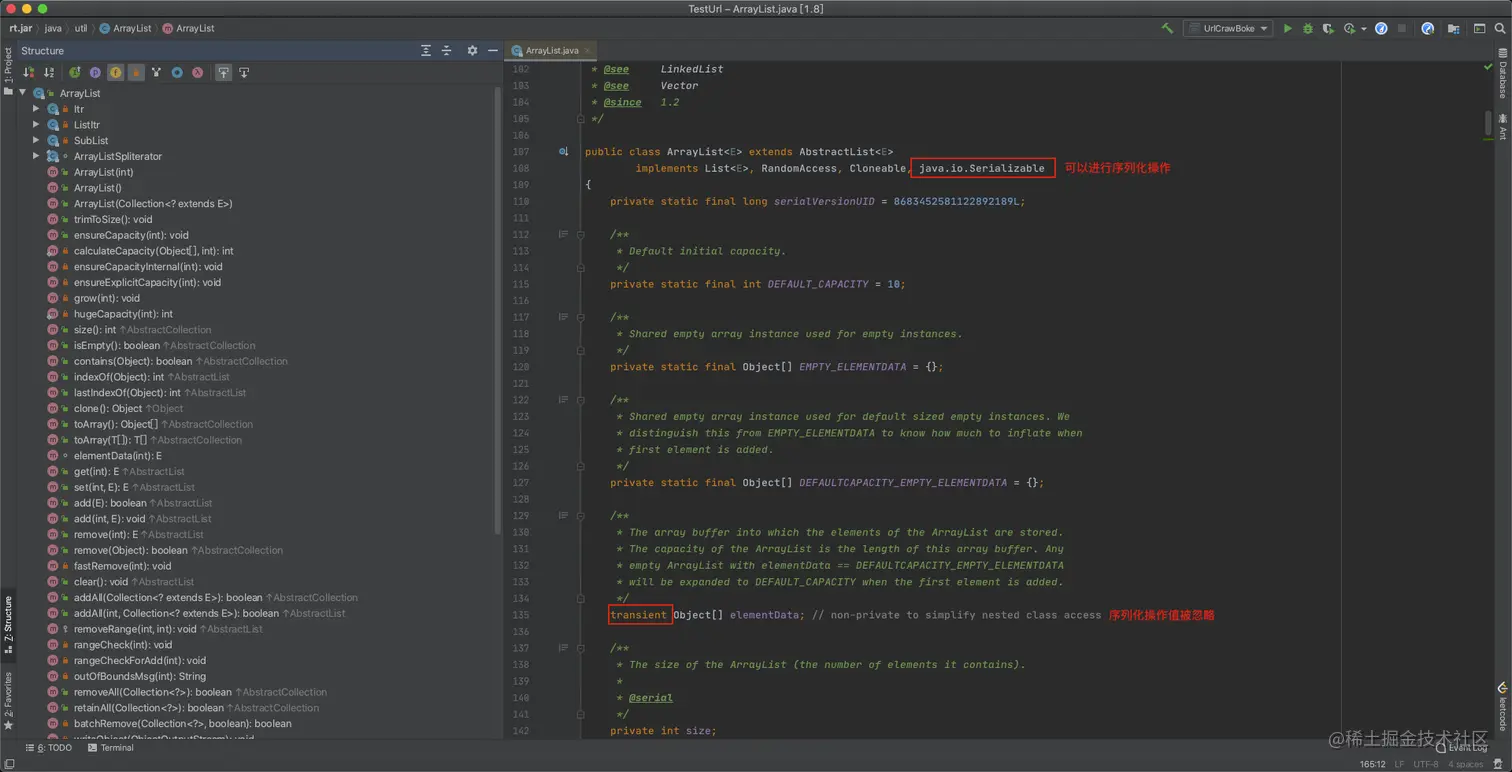Expand all nodes in Structure panel
Screen dimensions: 1512x772
coord(426,51)
